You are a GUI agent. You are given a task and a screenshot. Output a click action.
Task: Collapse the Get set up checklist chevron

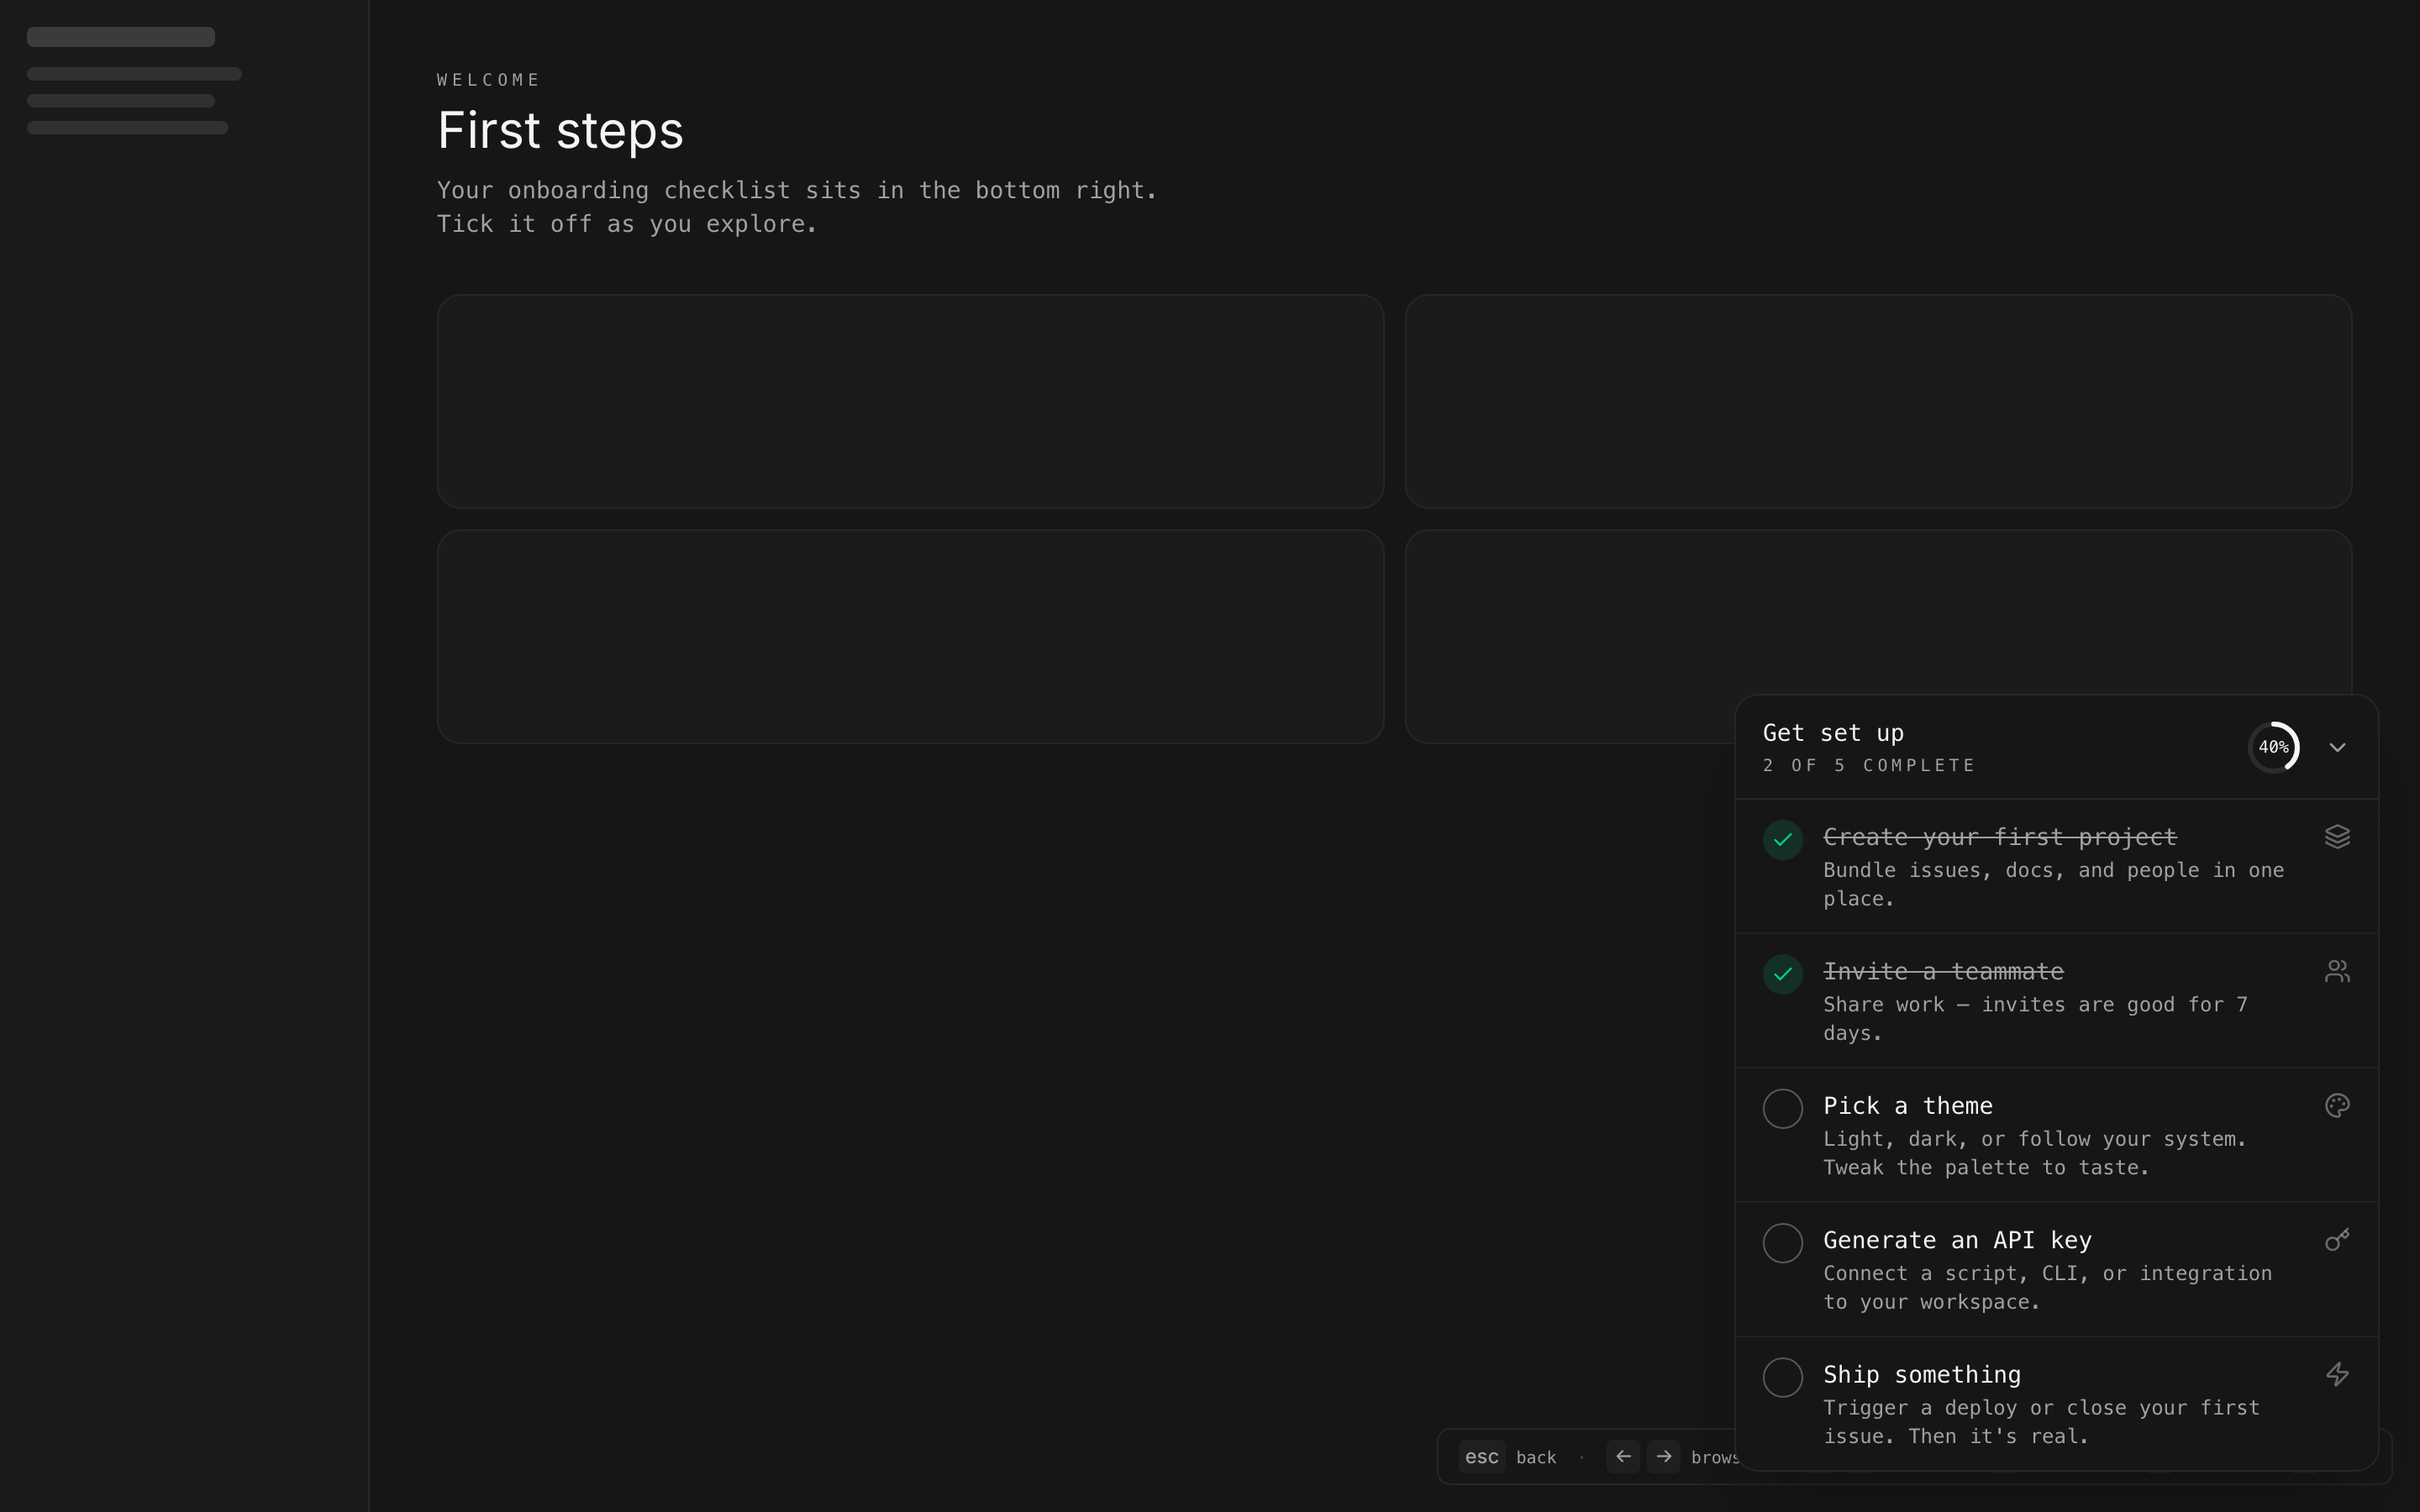(2337, 747)
